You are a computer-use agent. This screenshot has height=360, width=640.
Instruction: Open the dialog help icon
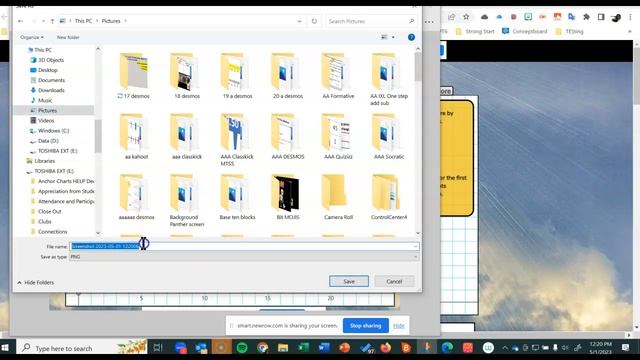(x=411, y=37)
